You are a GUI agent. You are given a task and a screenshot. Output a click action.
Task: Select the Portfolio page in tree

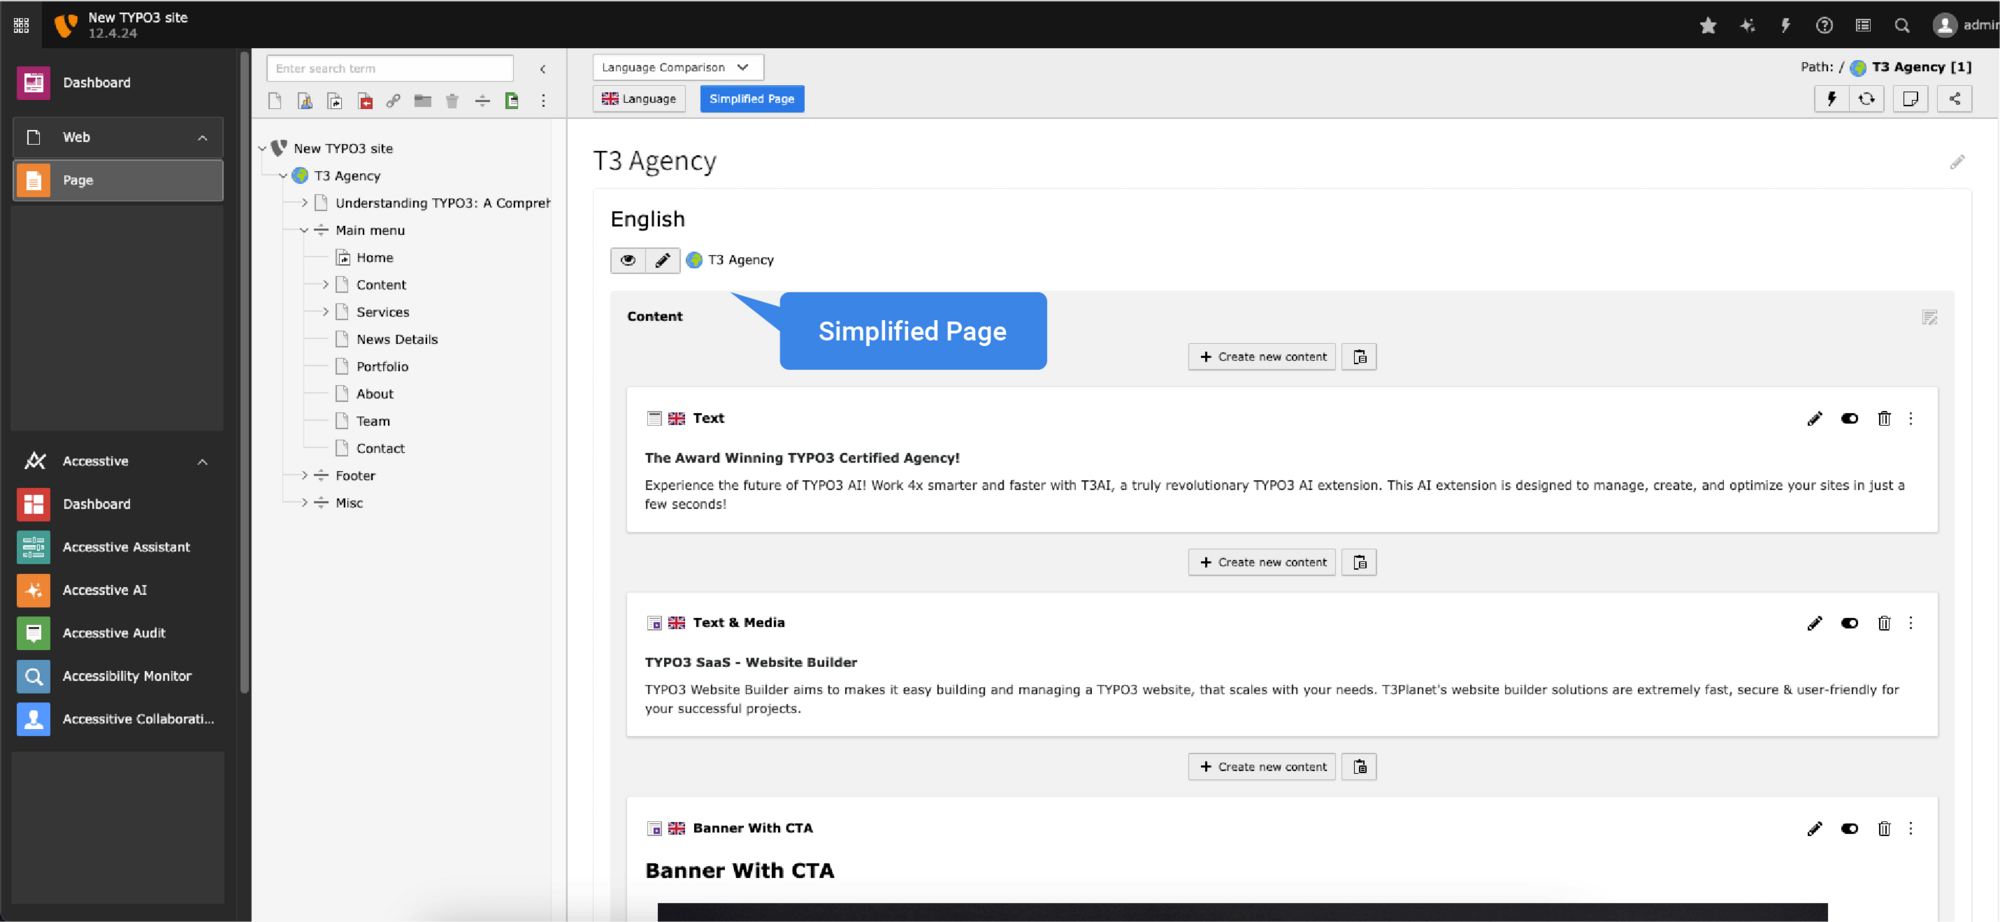coord(382,367)
